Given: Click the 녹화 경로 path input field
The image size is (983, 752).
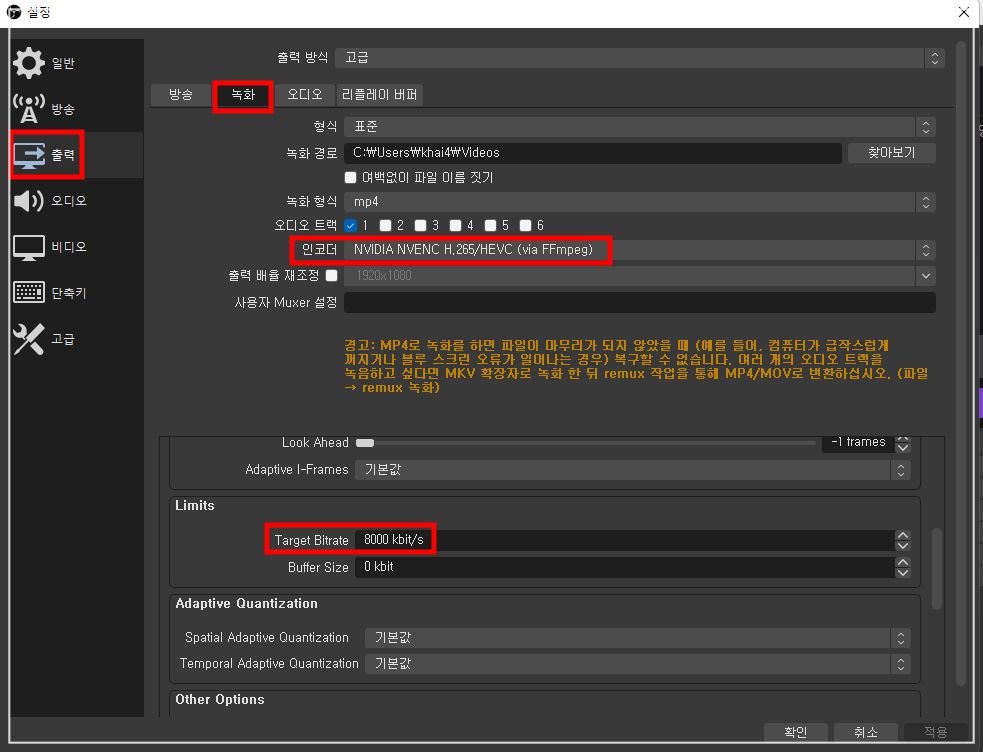Looking at the screenshot, I should click(592, 153).
